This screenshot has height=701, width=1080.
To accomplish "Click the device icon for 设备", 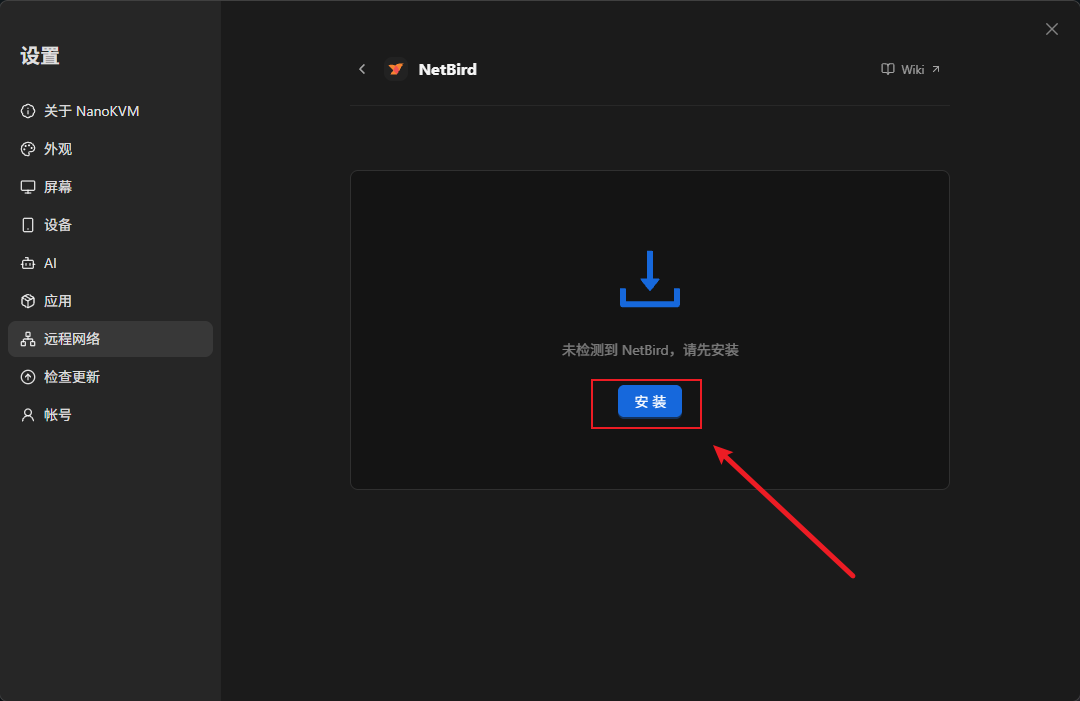I will 28,225.
